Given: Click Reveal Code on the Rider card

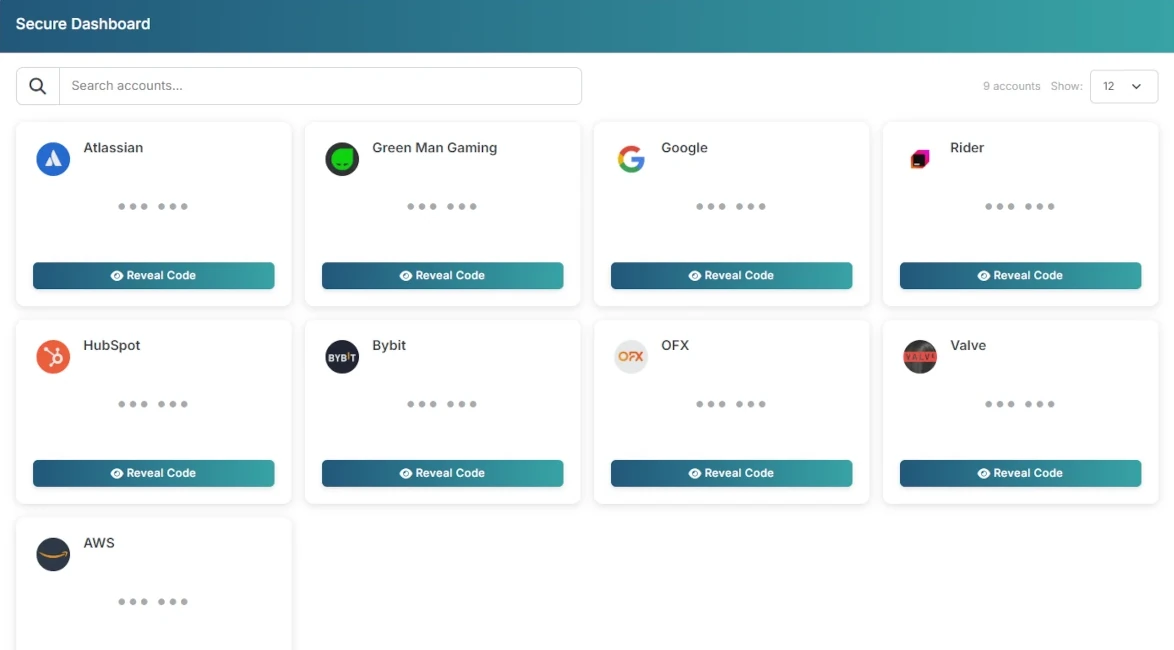Looking at the screenshot, I should tap(1020, 275).
